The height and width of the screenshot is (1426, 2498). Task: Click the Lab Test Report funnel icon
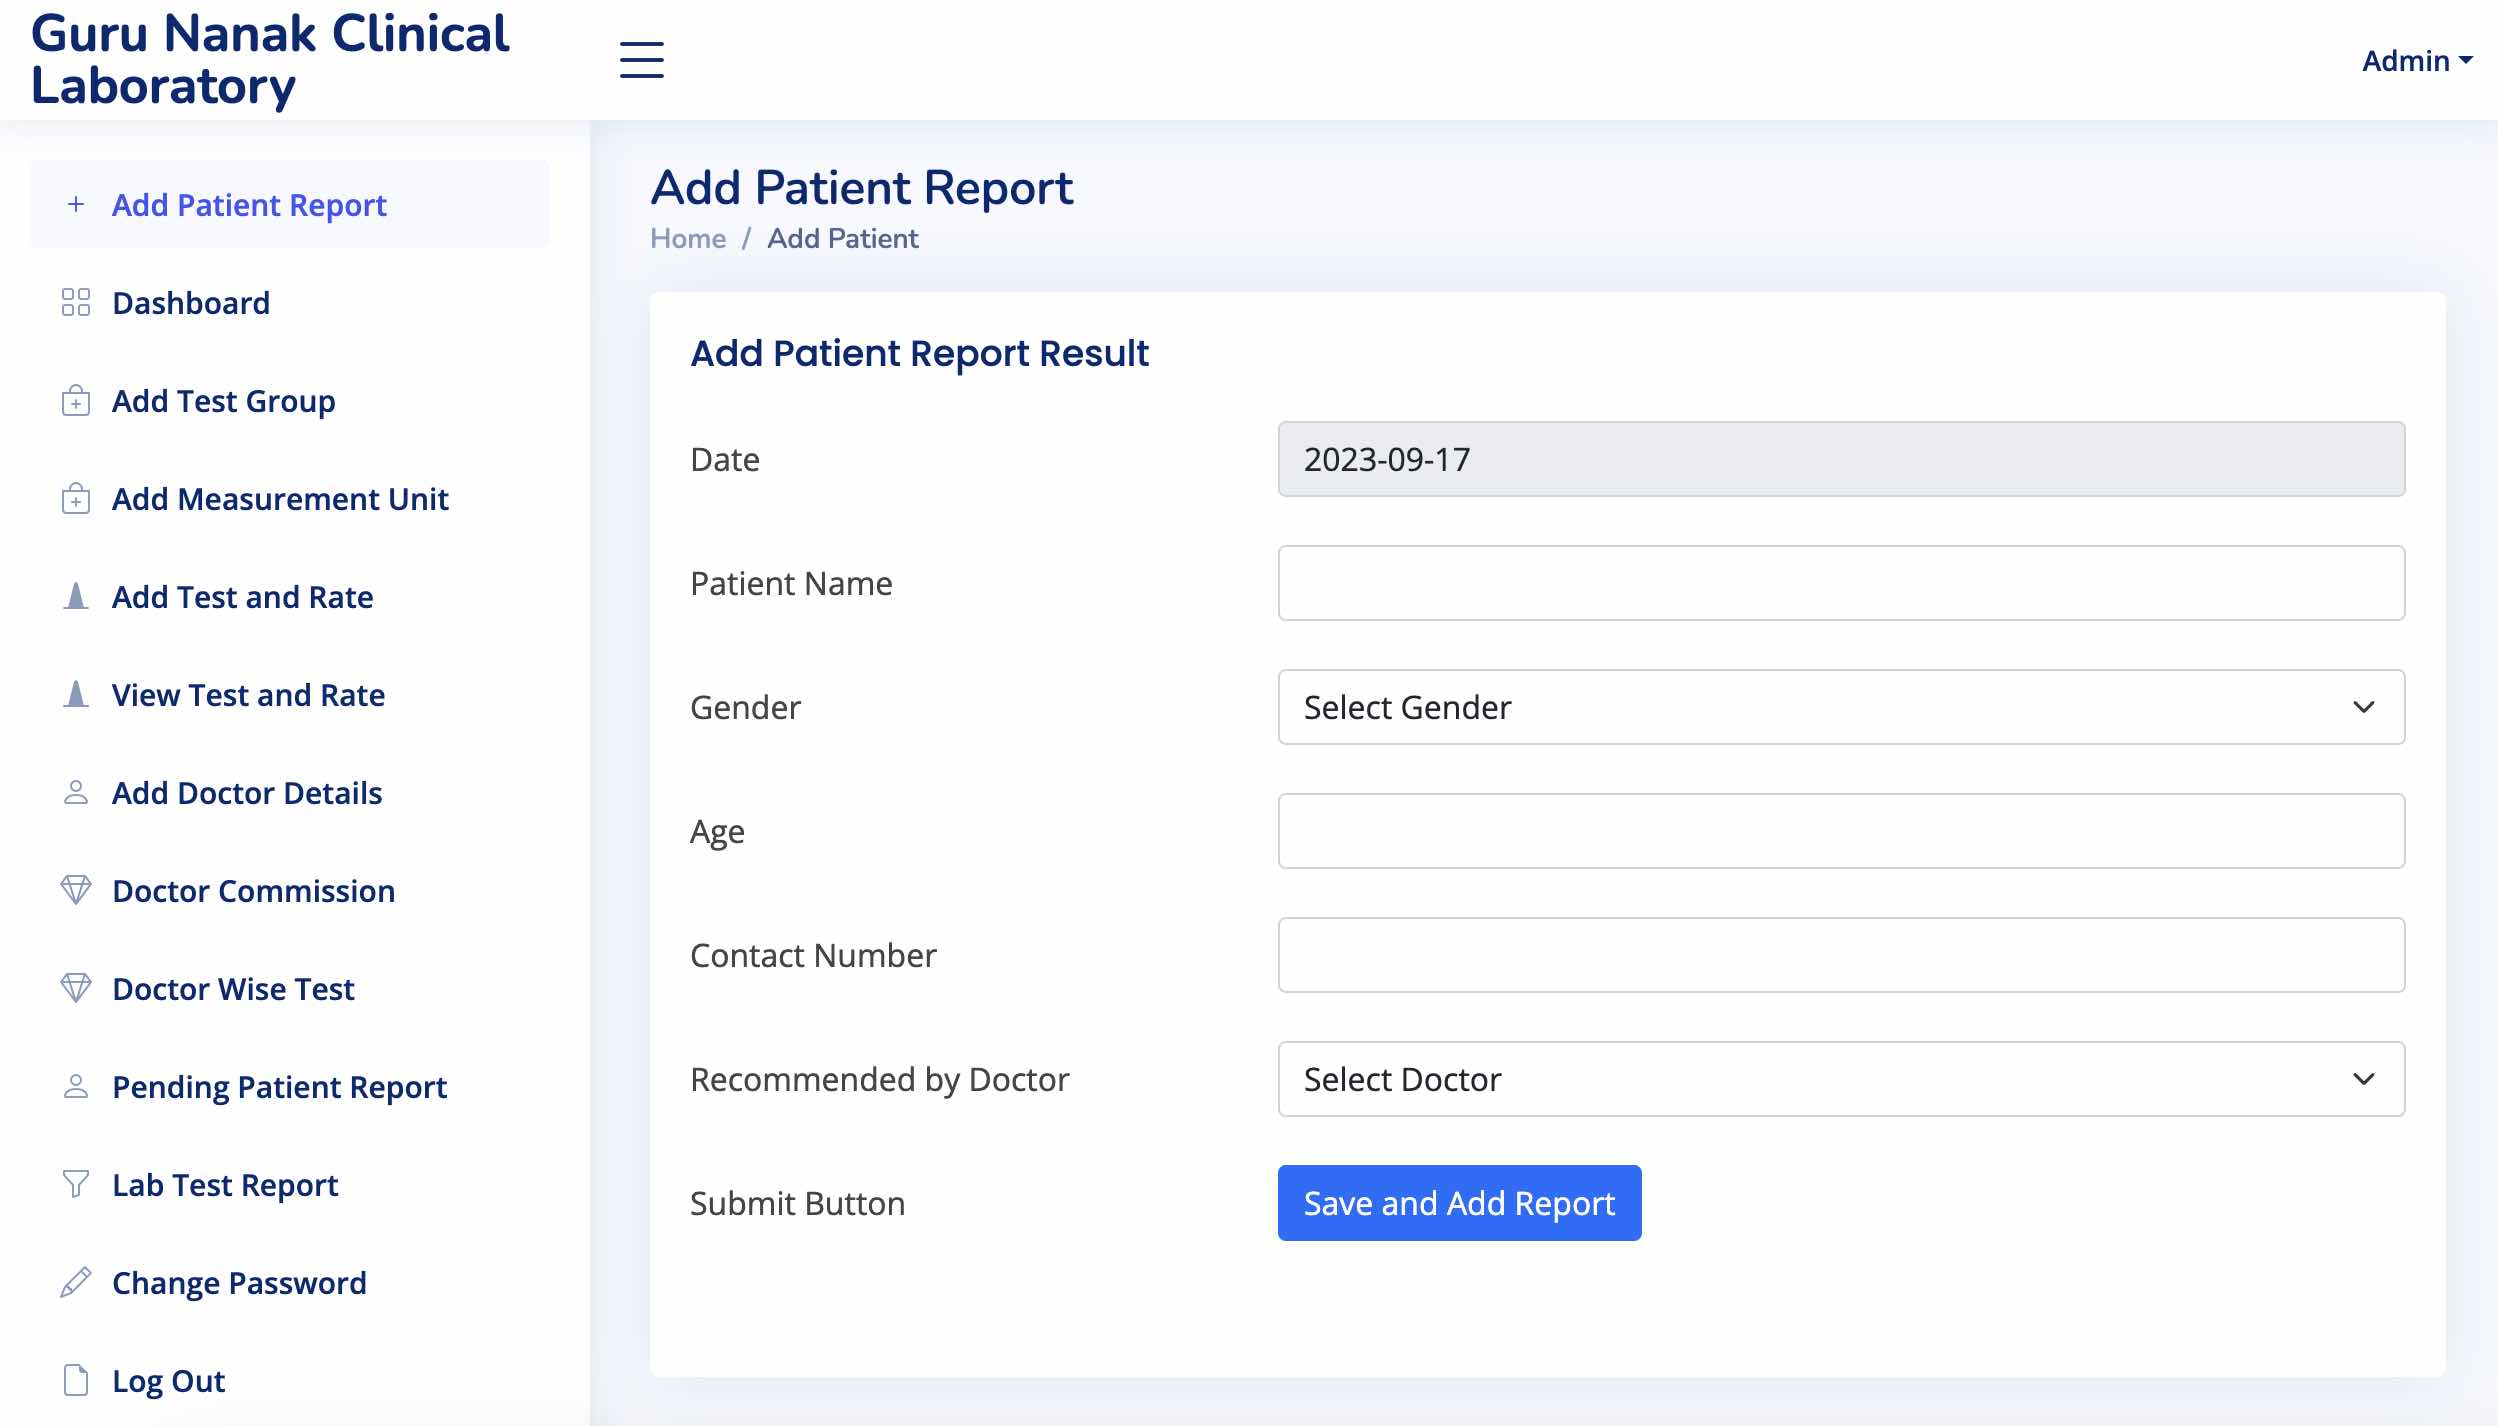coord(76,1184)
